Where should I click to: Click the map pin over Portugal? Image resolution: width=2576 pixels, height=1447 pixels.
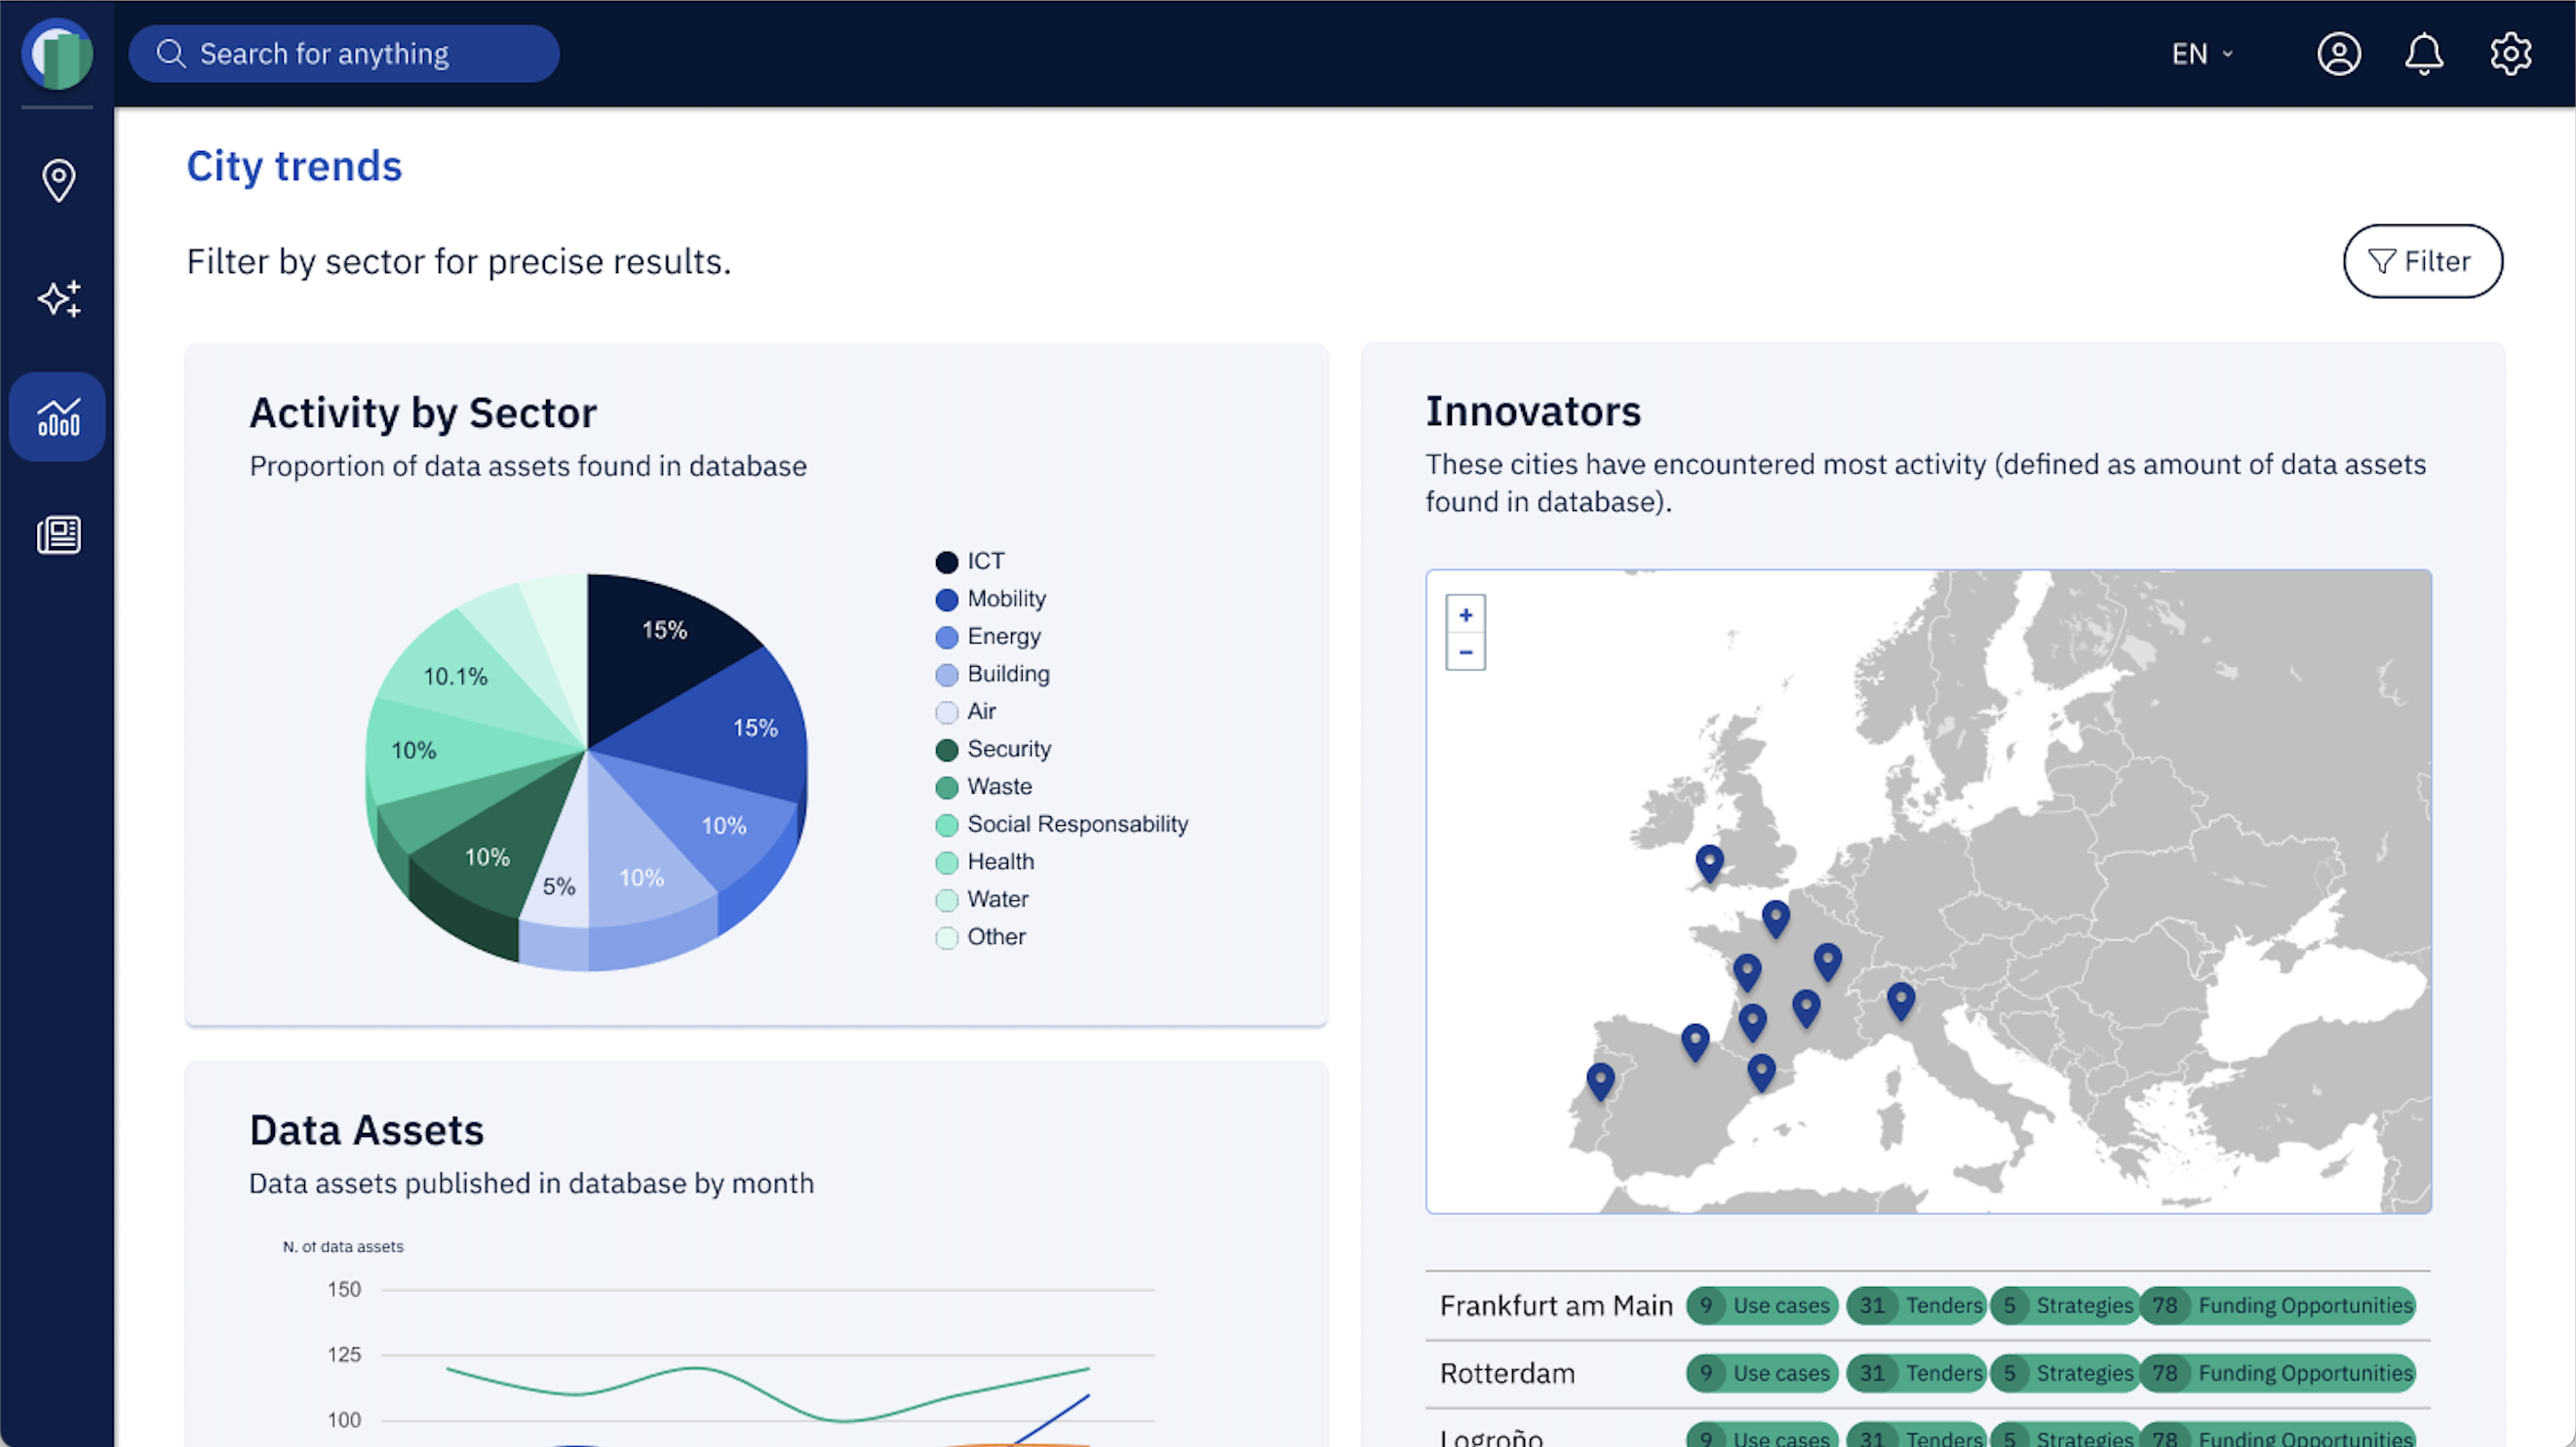coord(1600,1081)
